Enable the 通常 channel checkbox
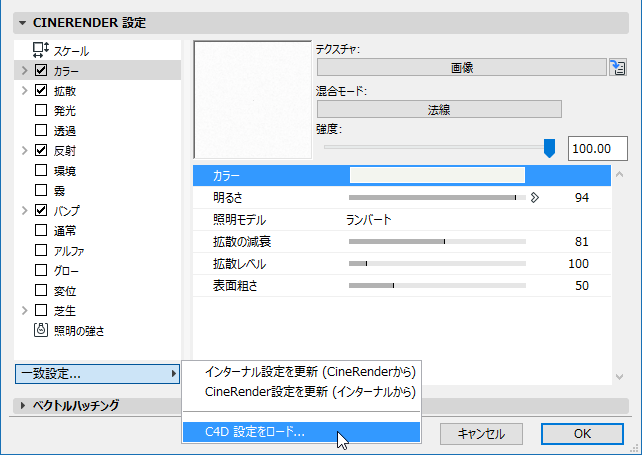The image size is (642, 455). tap(41, 230)
